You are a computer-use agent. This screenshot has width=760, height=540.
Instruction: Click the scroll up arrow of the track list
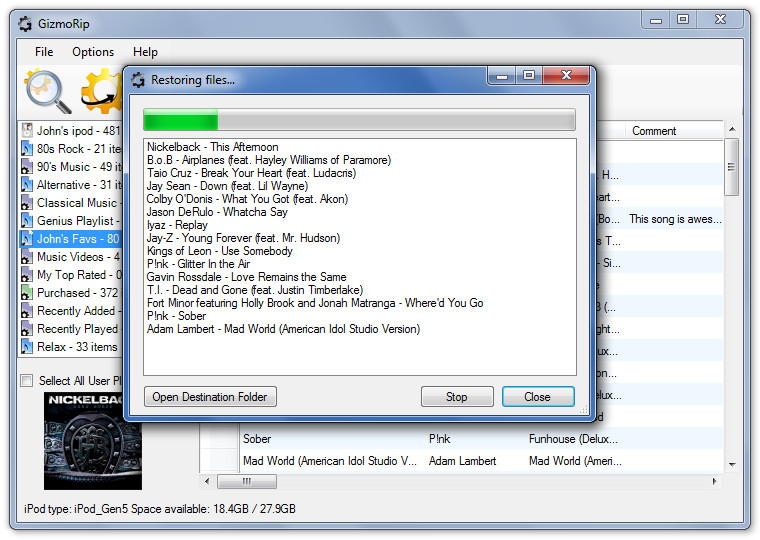pos(732,129)
